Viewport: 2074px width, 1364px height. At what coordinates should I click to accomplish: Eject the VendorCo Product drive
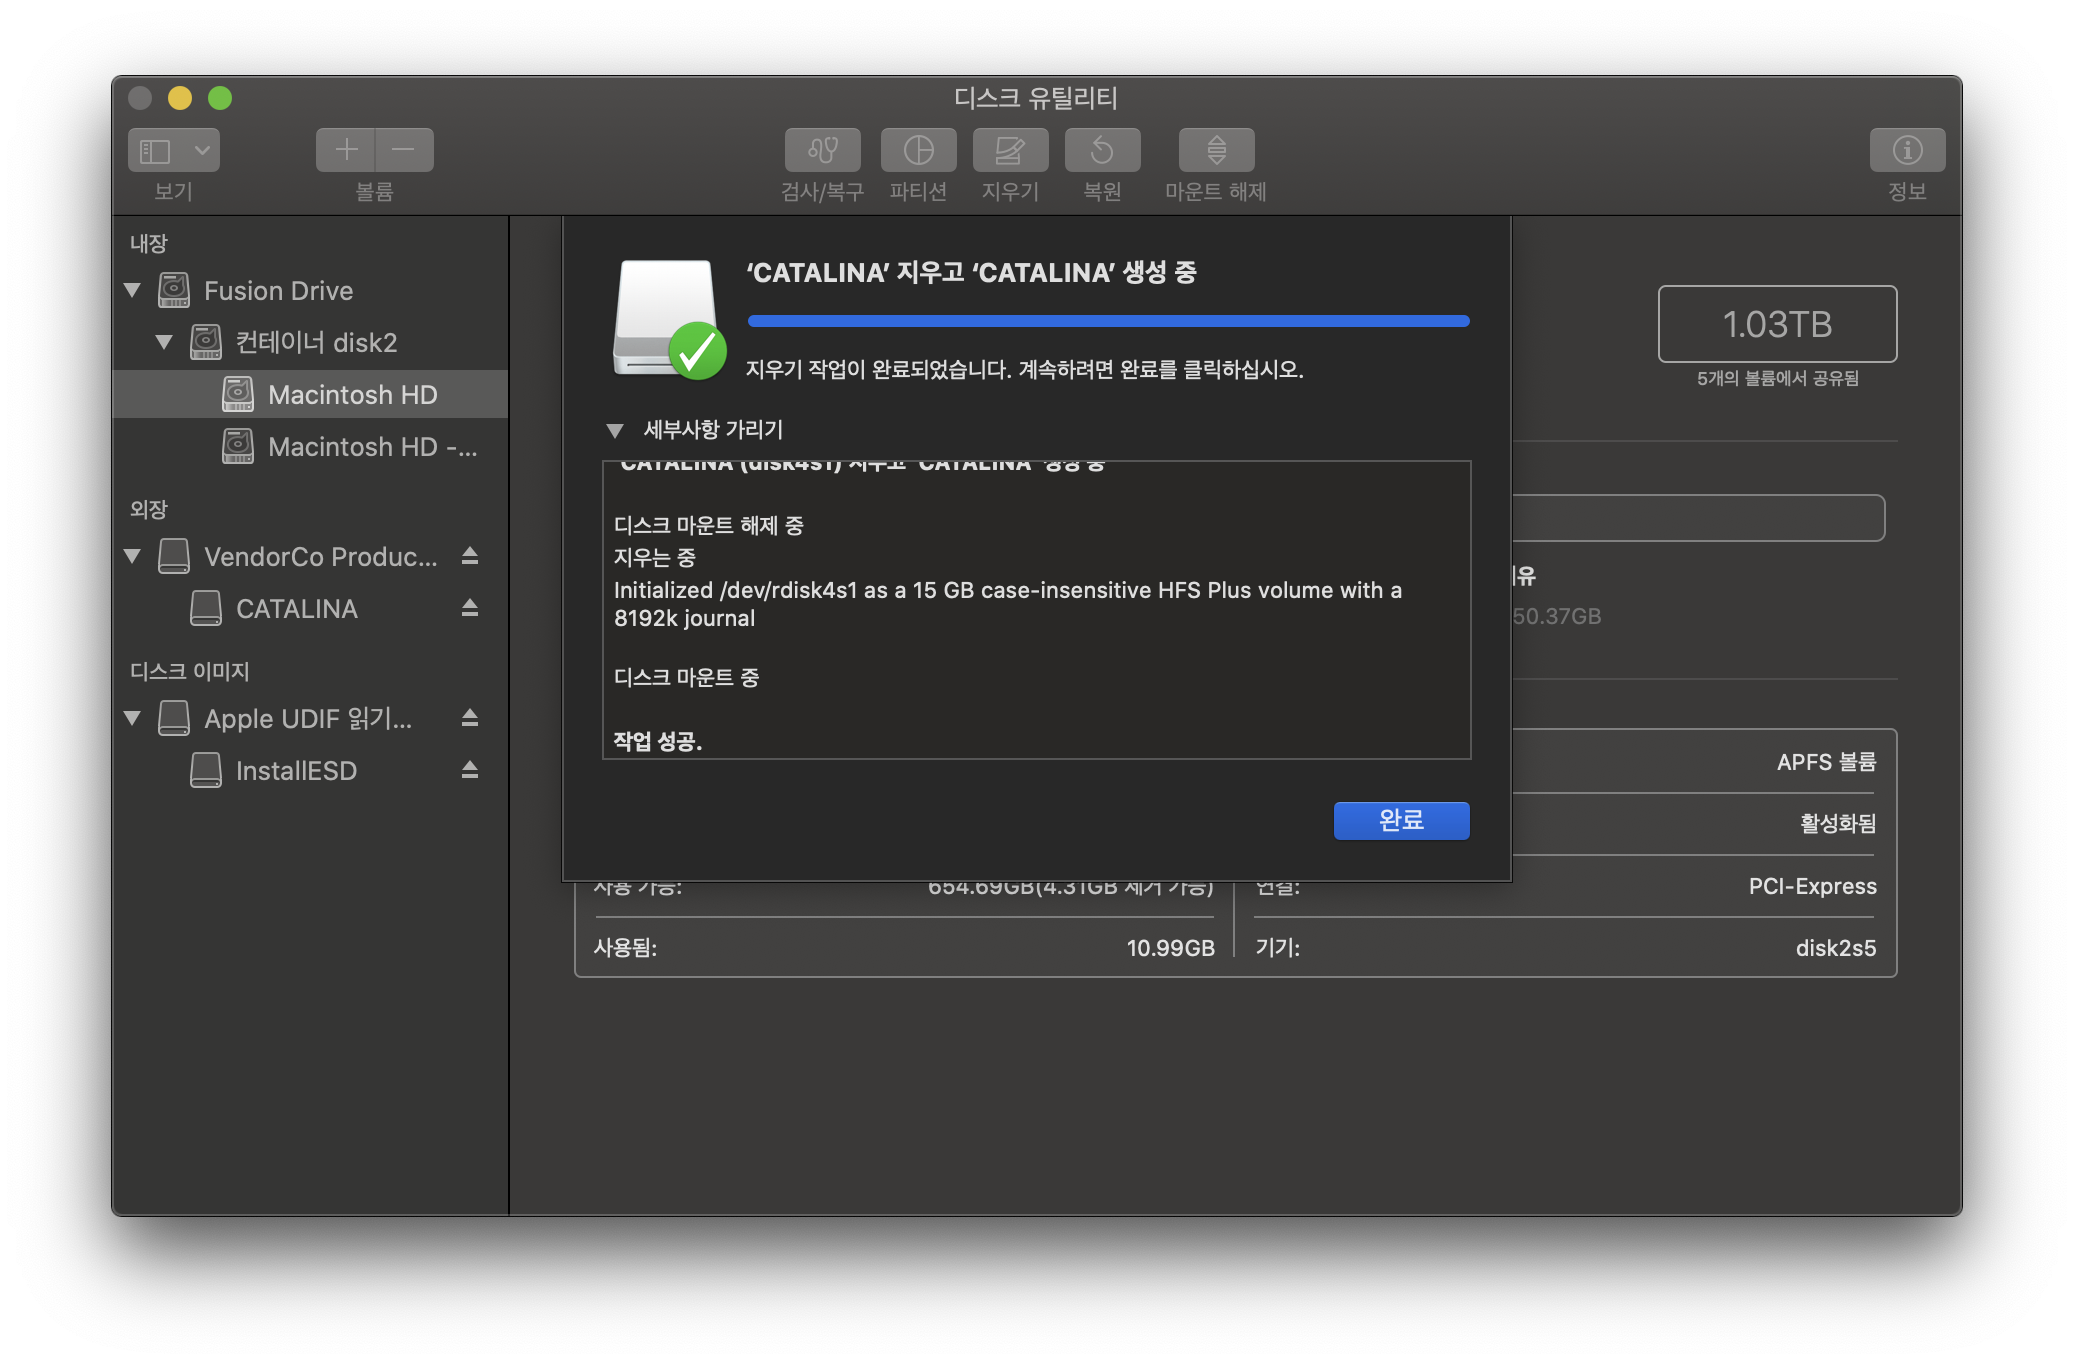[x=470, y=556]
